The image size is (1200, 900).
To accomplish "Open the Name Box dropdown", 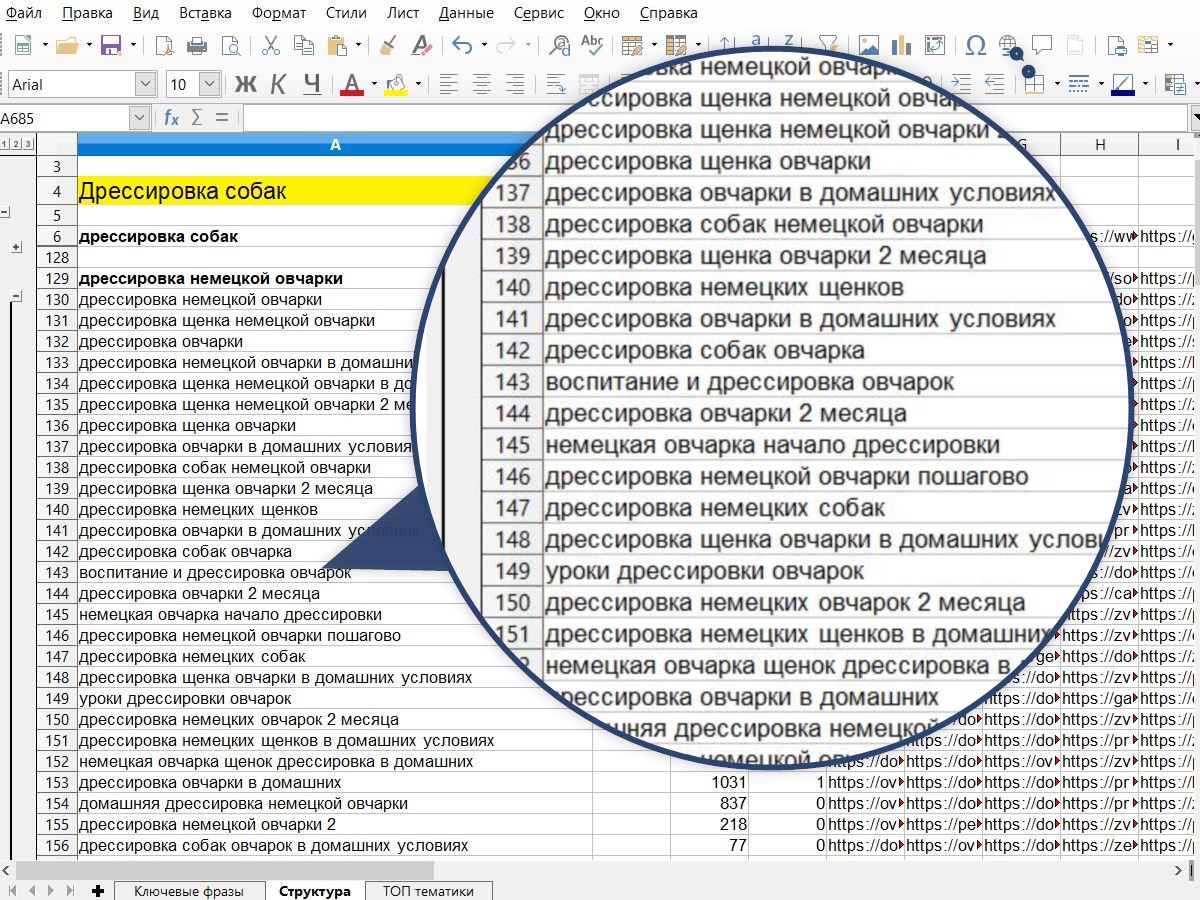I will click(139, 118).
